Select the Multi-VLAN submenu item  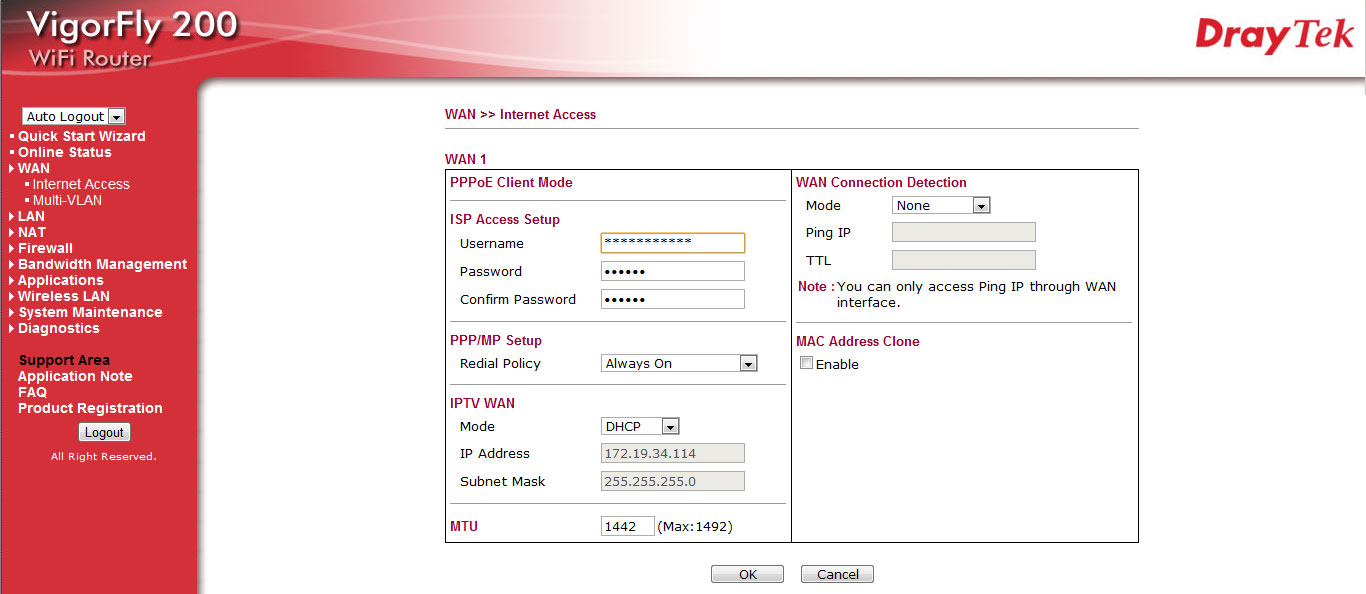pyautogui.click(x=66, y=200)
